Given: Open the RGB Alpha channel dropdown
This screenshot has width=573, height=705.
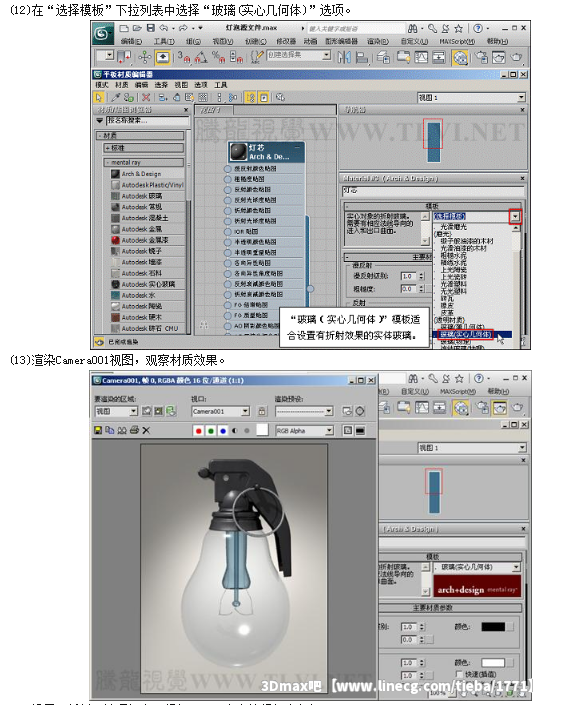Looking at the screenshot, I should click(x=304, y=431).
